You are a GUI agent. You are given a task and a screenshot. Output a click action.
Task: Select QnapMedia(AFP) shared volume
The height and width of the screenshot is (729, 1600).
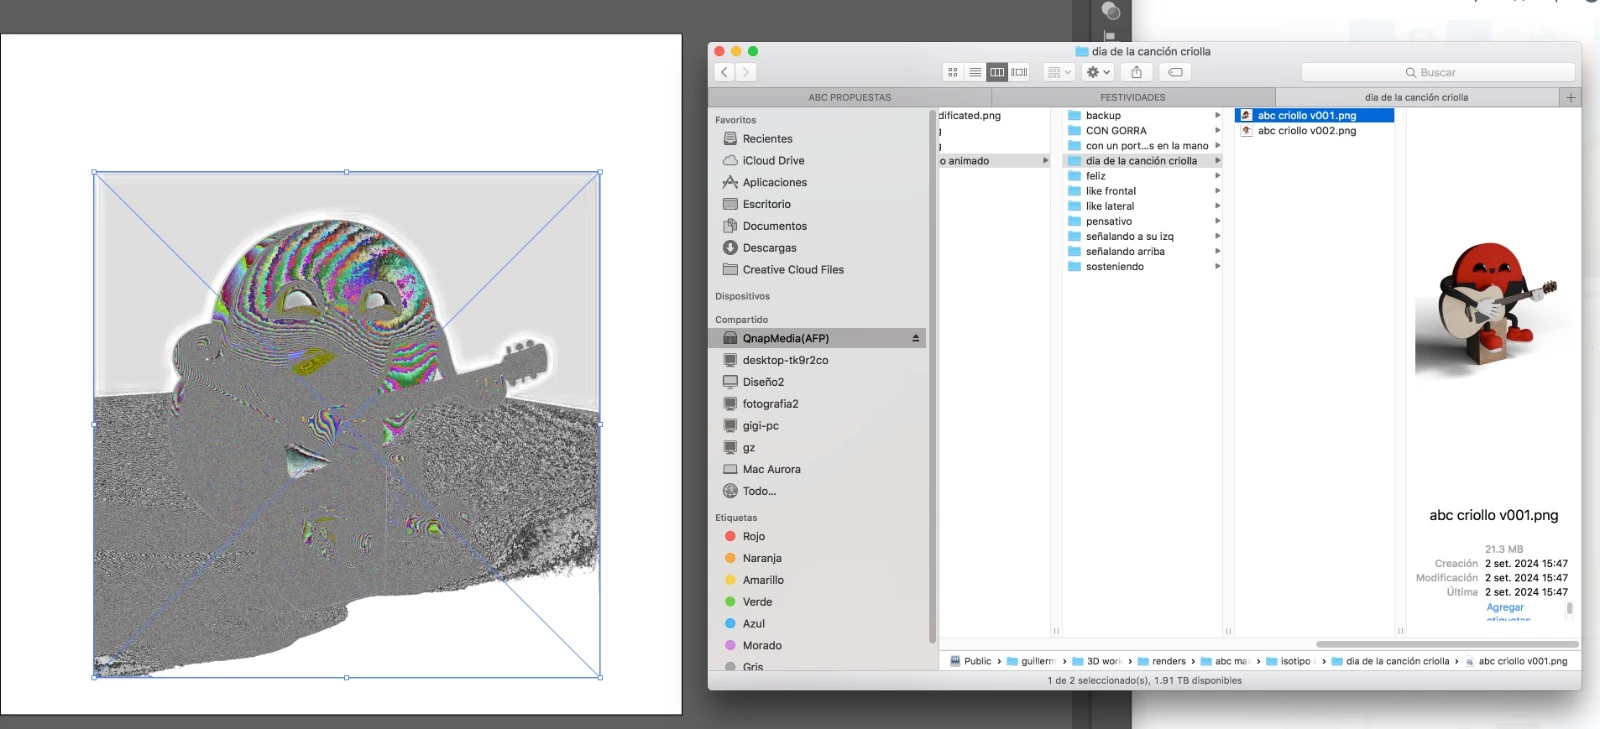(x=817, y=338)
